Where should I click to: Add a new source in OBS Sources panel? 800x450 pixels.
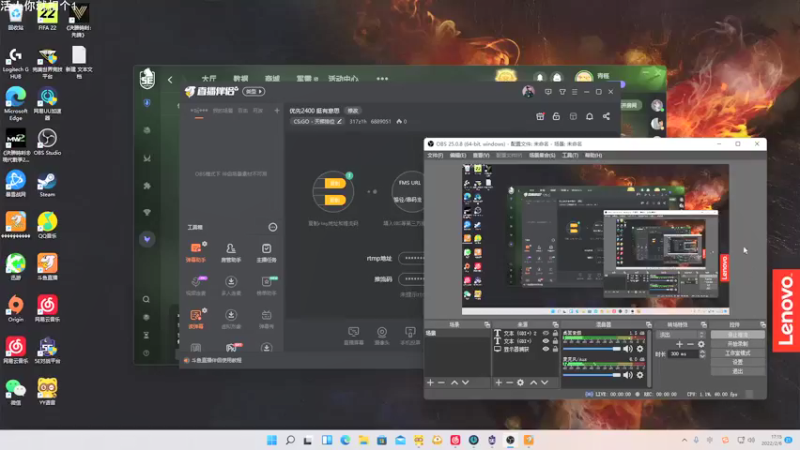[498, 383]
